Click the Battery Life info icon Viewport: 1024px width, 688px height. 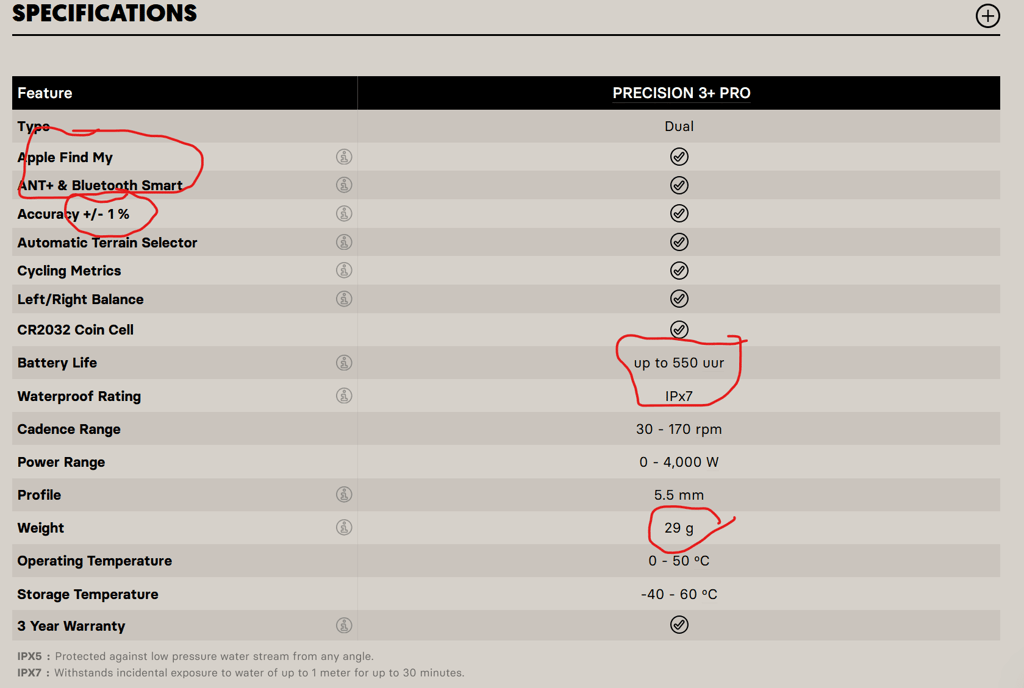(x=344, y=363)
